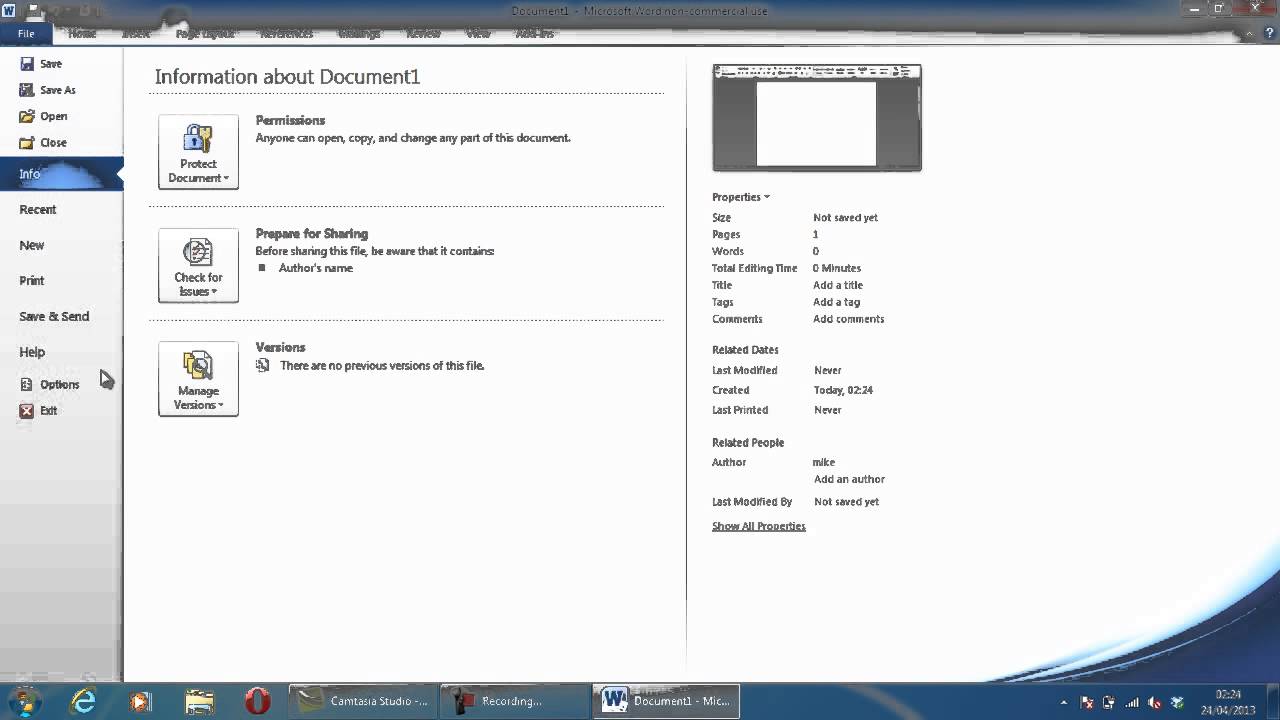Open Check for Issues dropdown
This screenshot has width=1280, height=720.
tap(198, 265)
